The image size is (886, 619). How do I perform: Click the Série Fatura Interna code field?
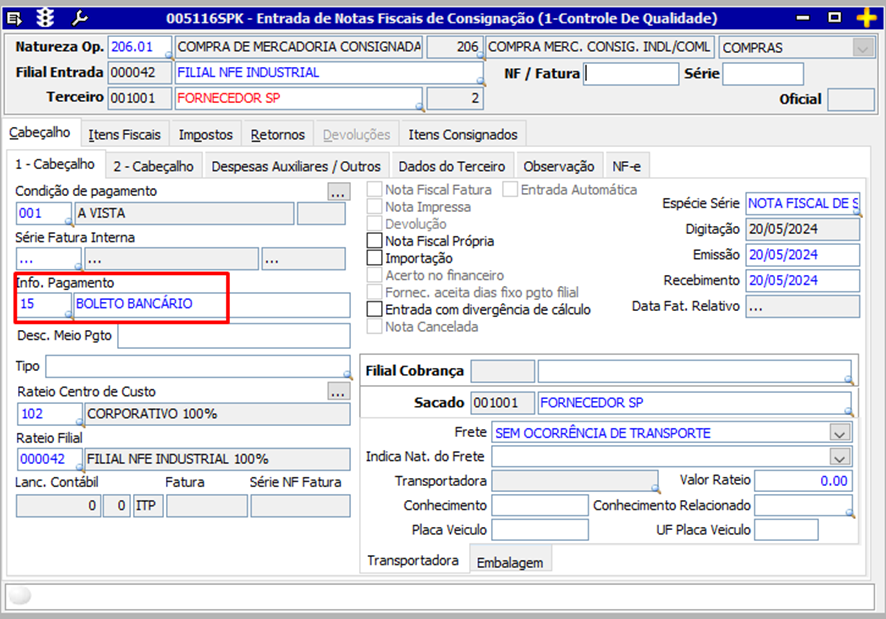tap(49, 259)
